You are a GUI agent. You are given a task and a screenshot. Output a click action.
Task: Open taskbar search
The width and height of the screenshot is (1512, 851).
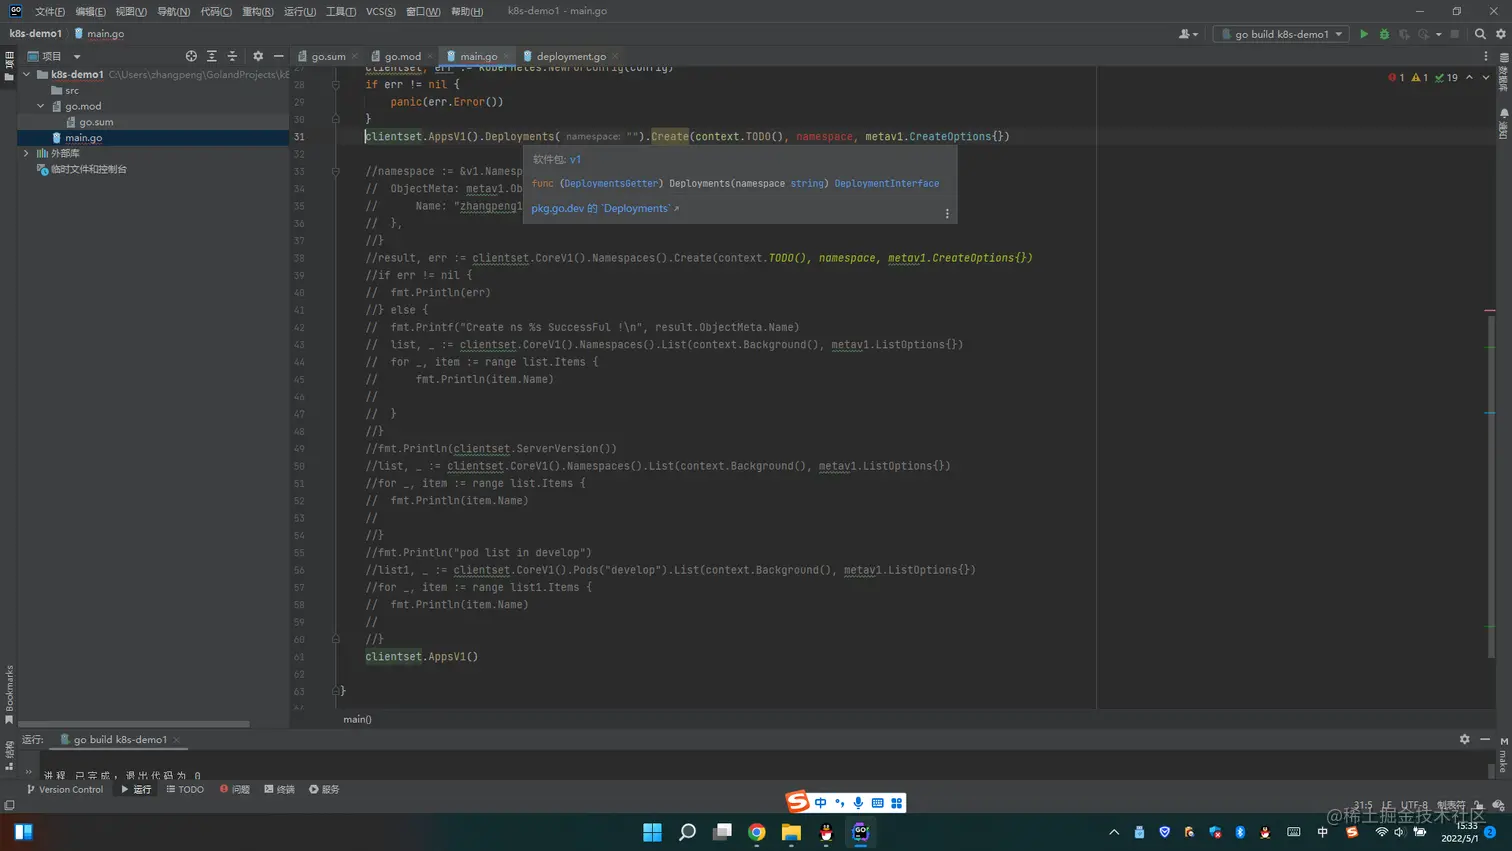point(687,832)
